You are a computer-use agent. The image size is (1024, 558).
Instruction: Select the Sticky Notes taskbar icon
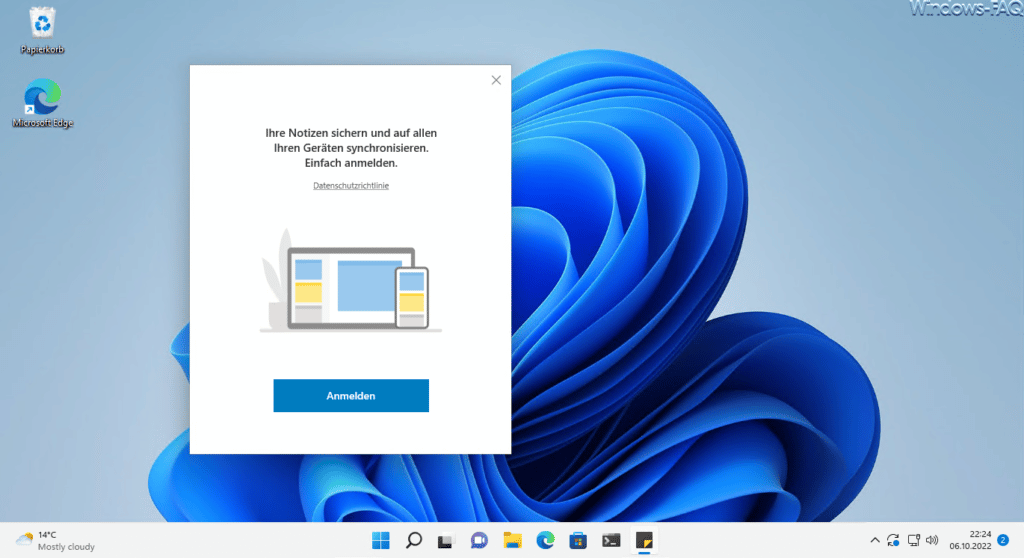point(644,540)
